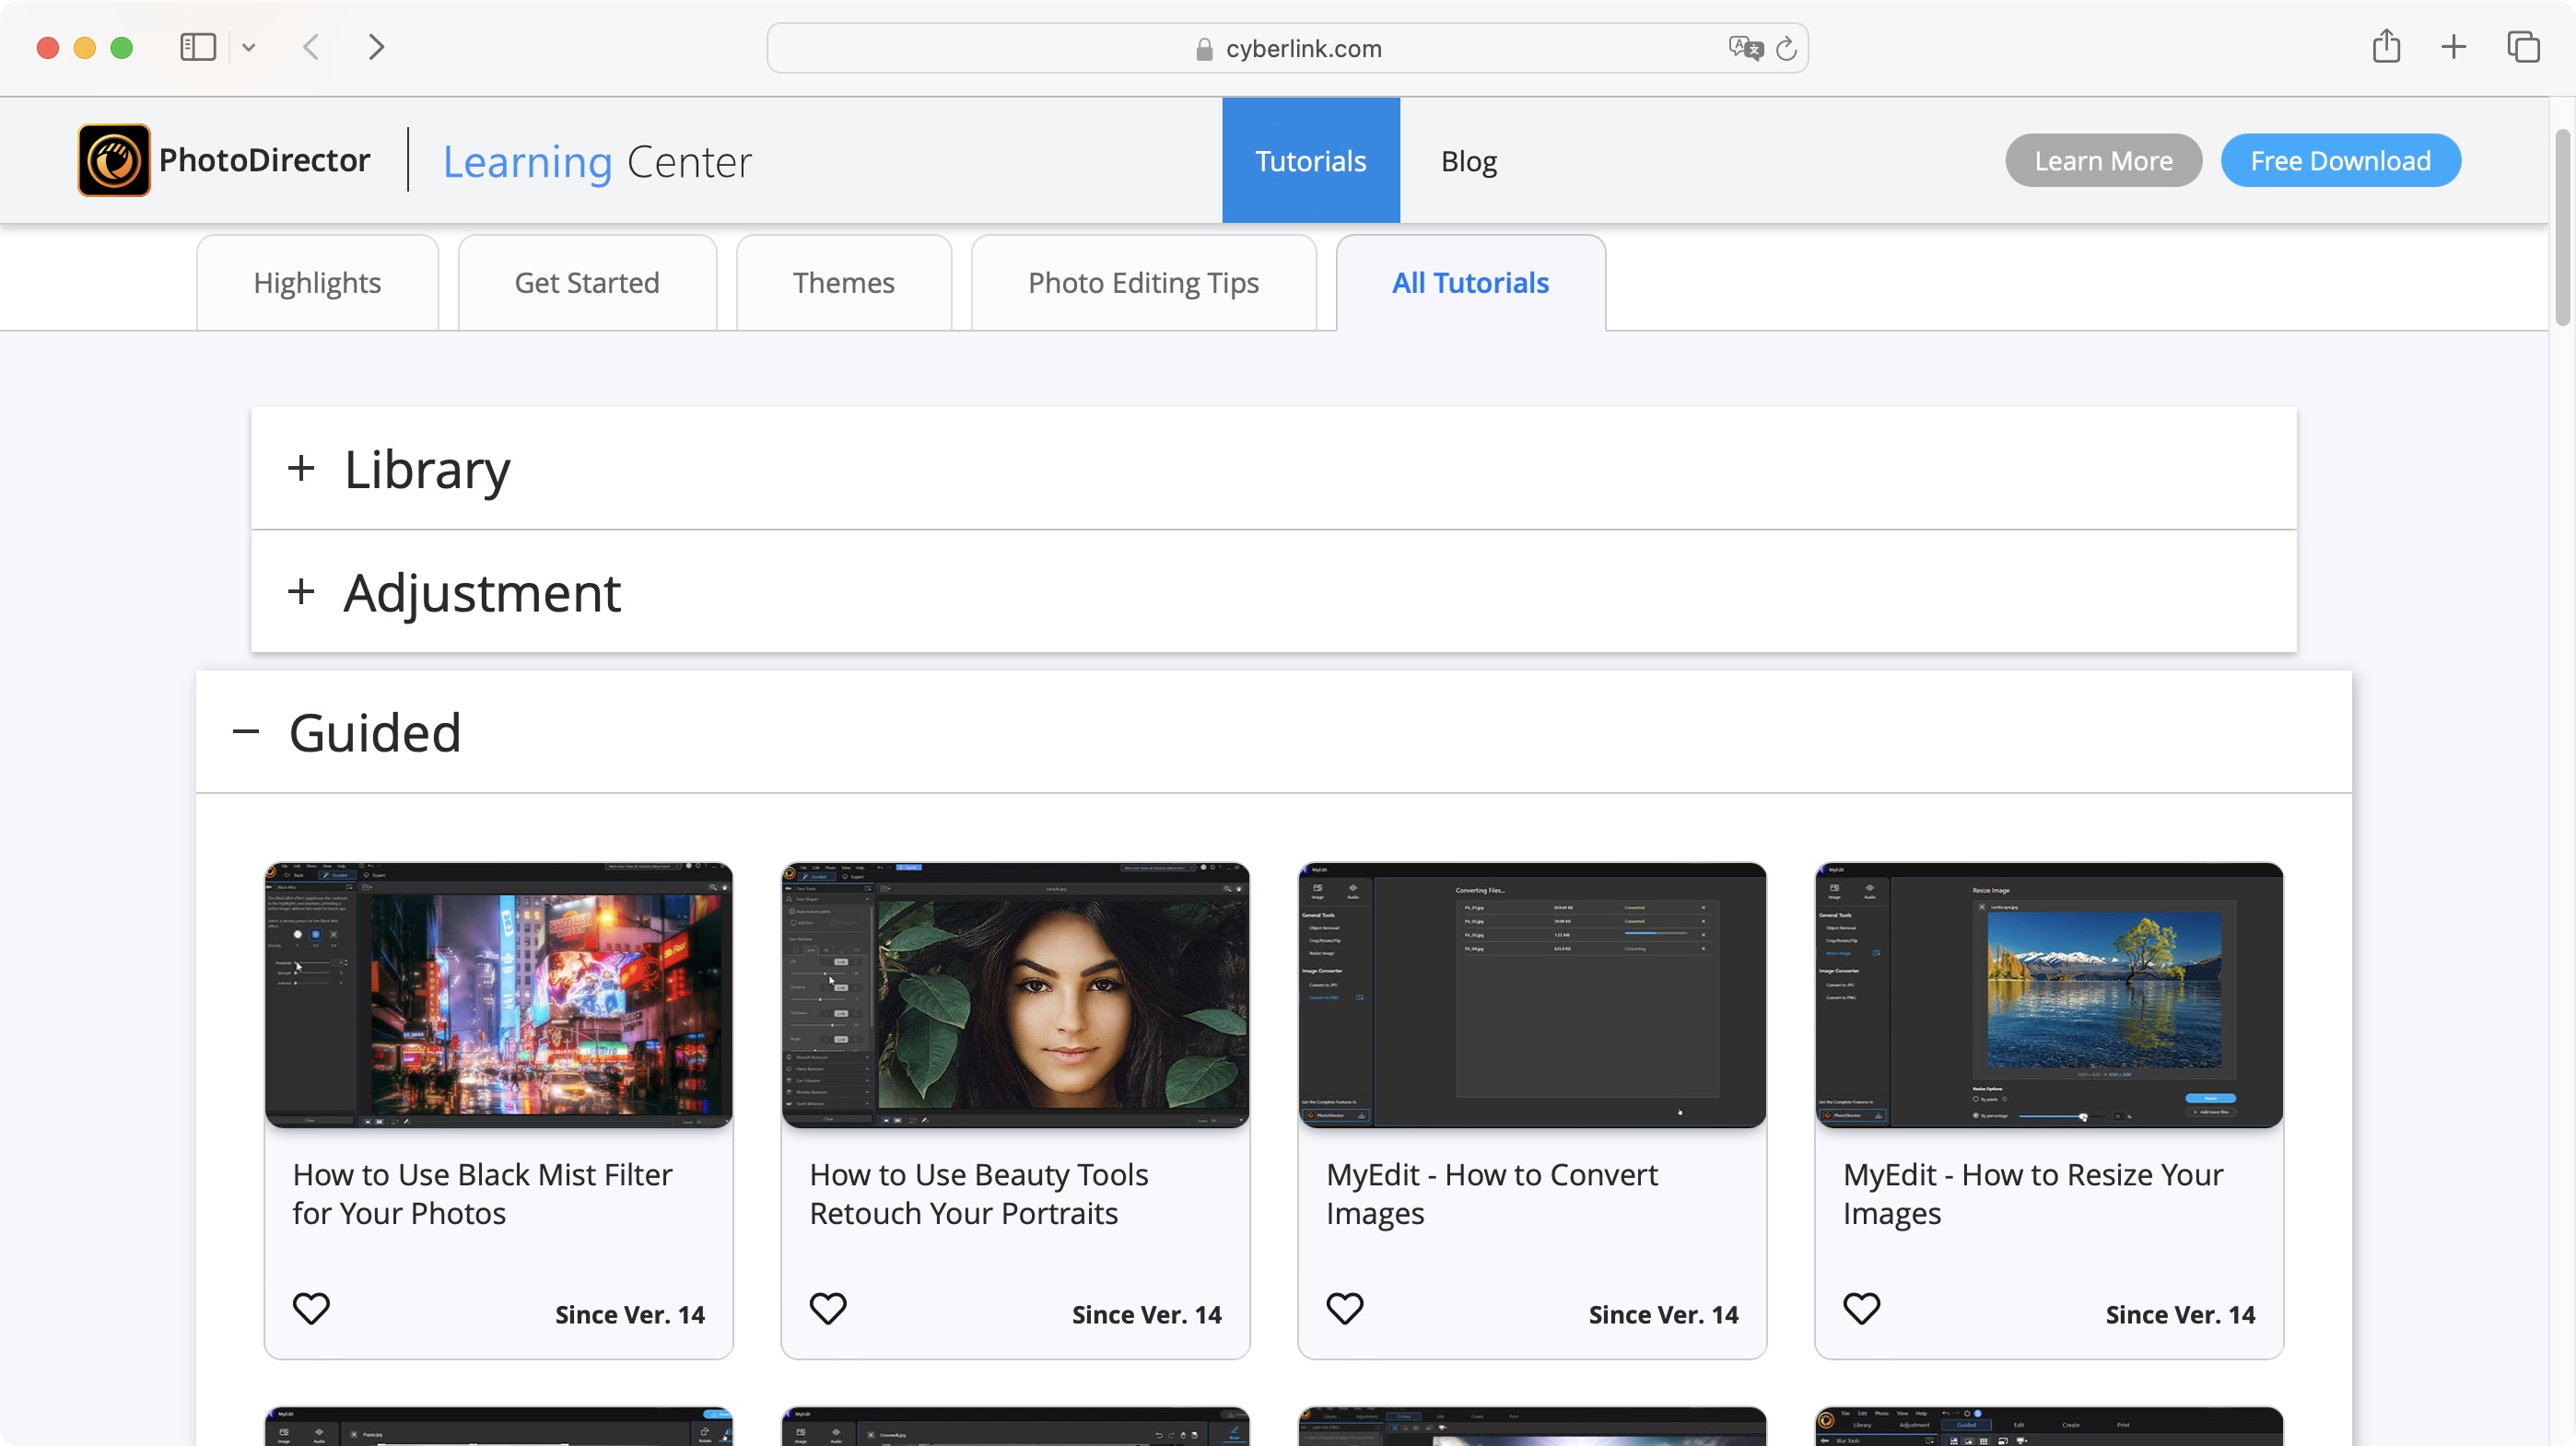Switch to the Highlights category tab
This screenshot has width=2576, height=1446.
tap(317, 281)
